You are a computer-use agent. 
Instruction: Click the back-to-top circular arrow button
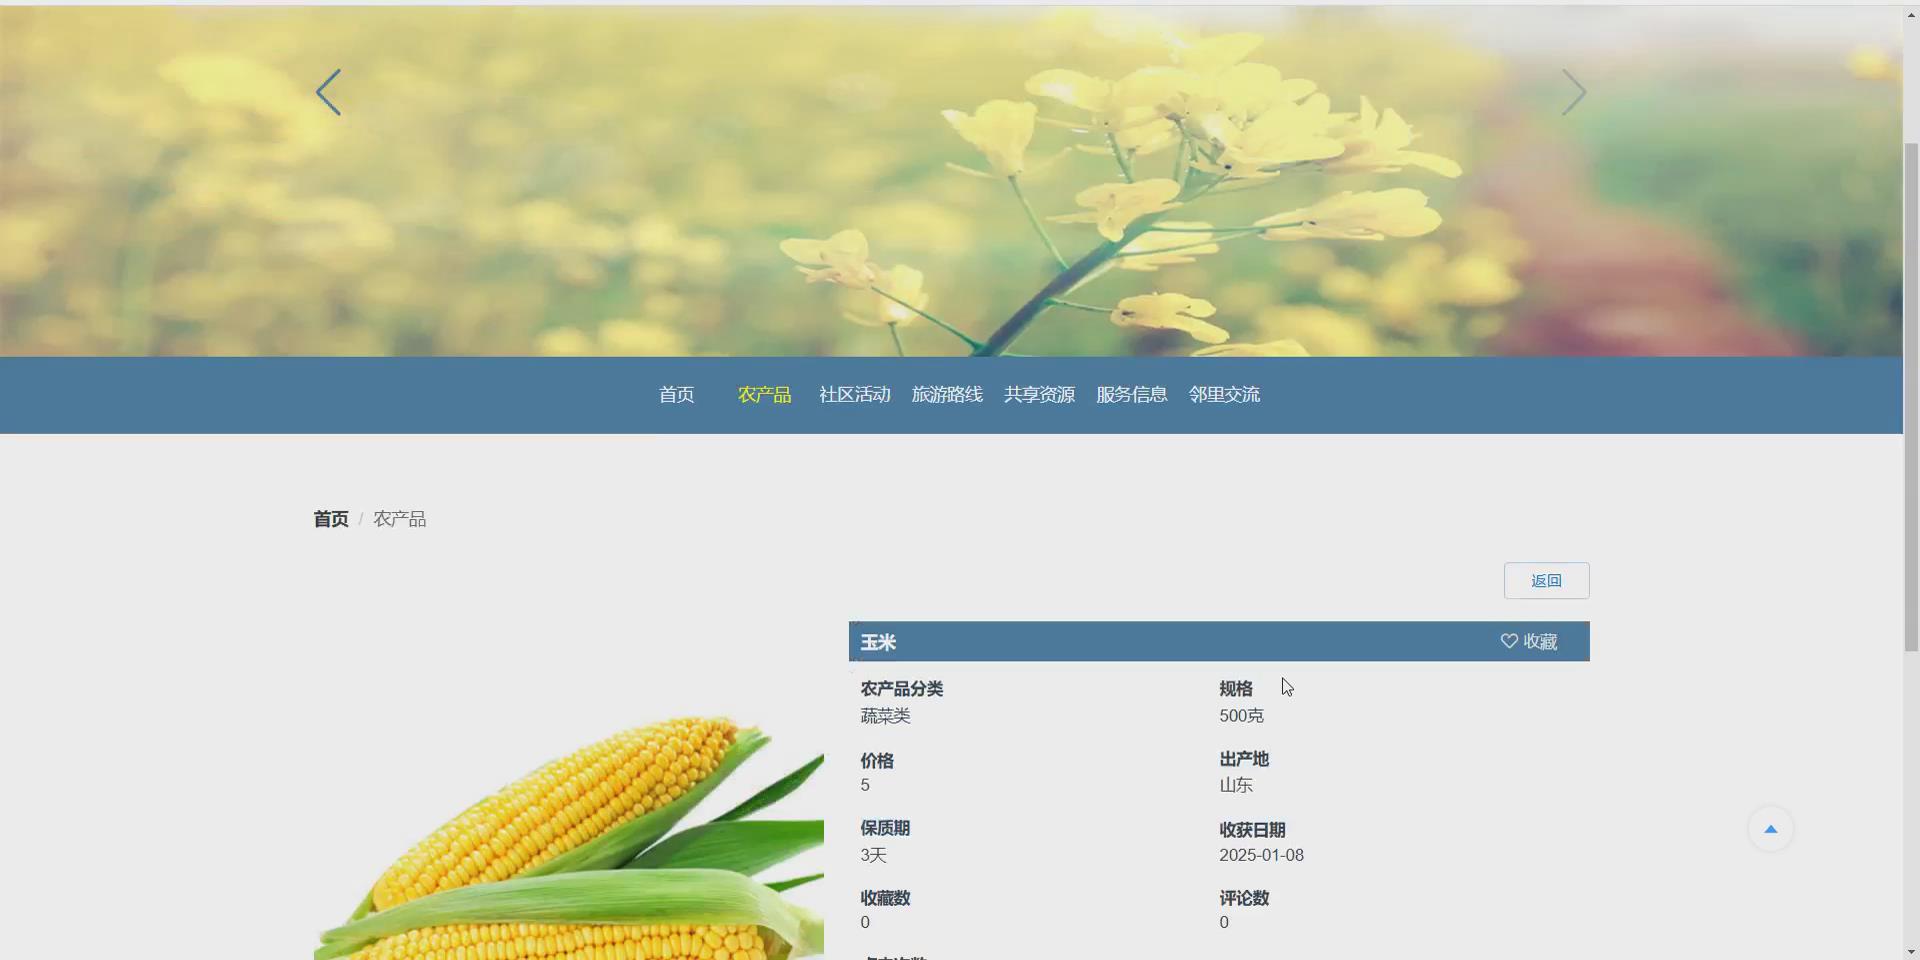click(1770, 828)
